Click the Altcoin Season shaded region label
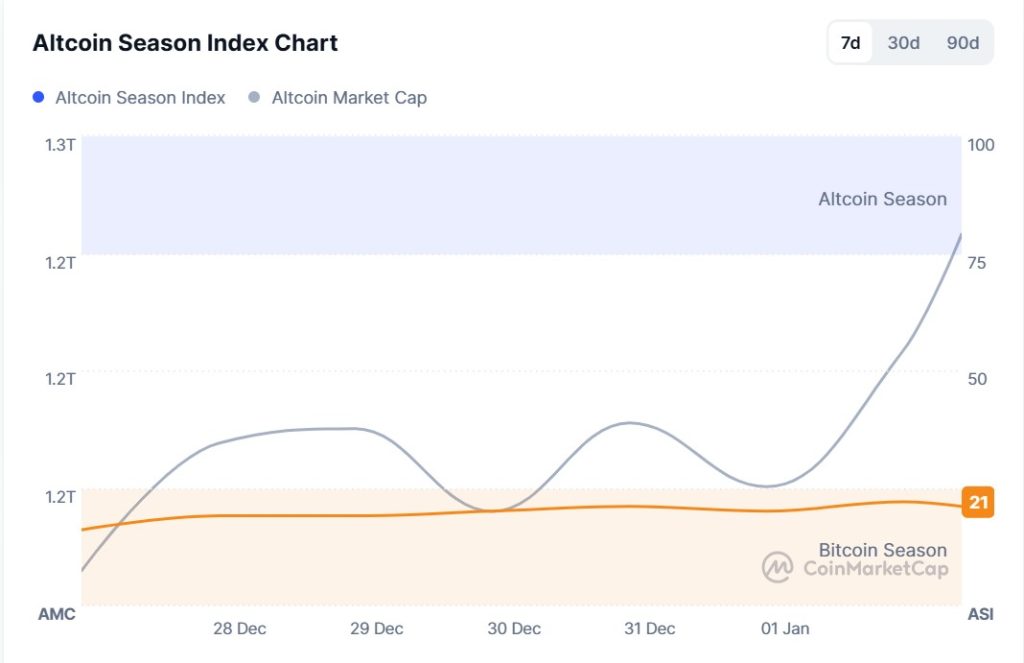Screen dimensions: 1024x663 (883, 199)
